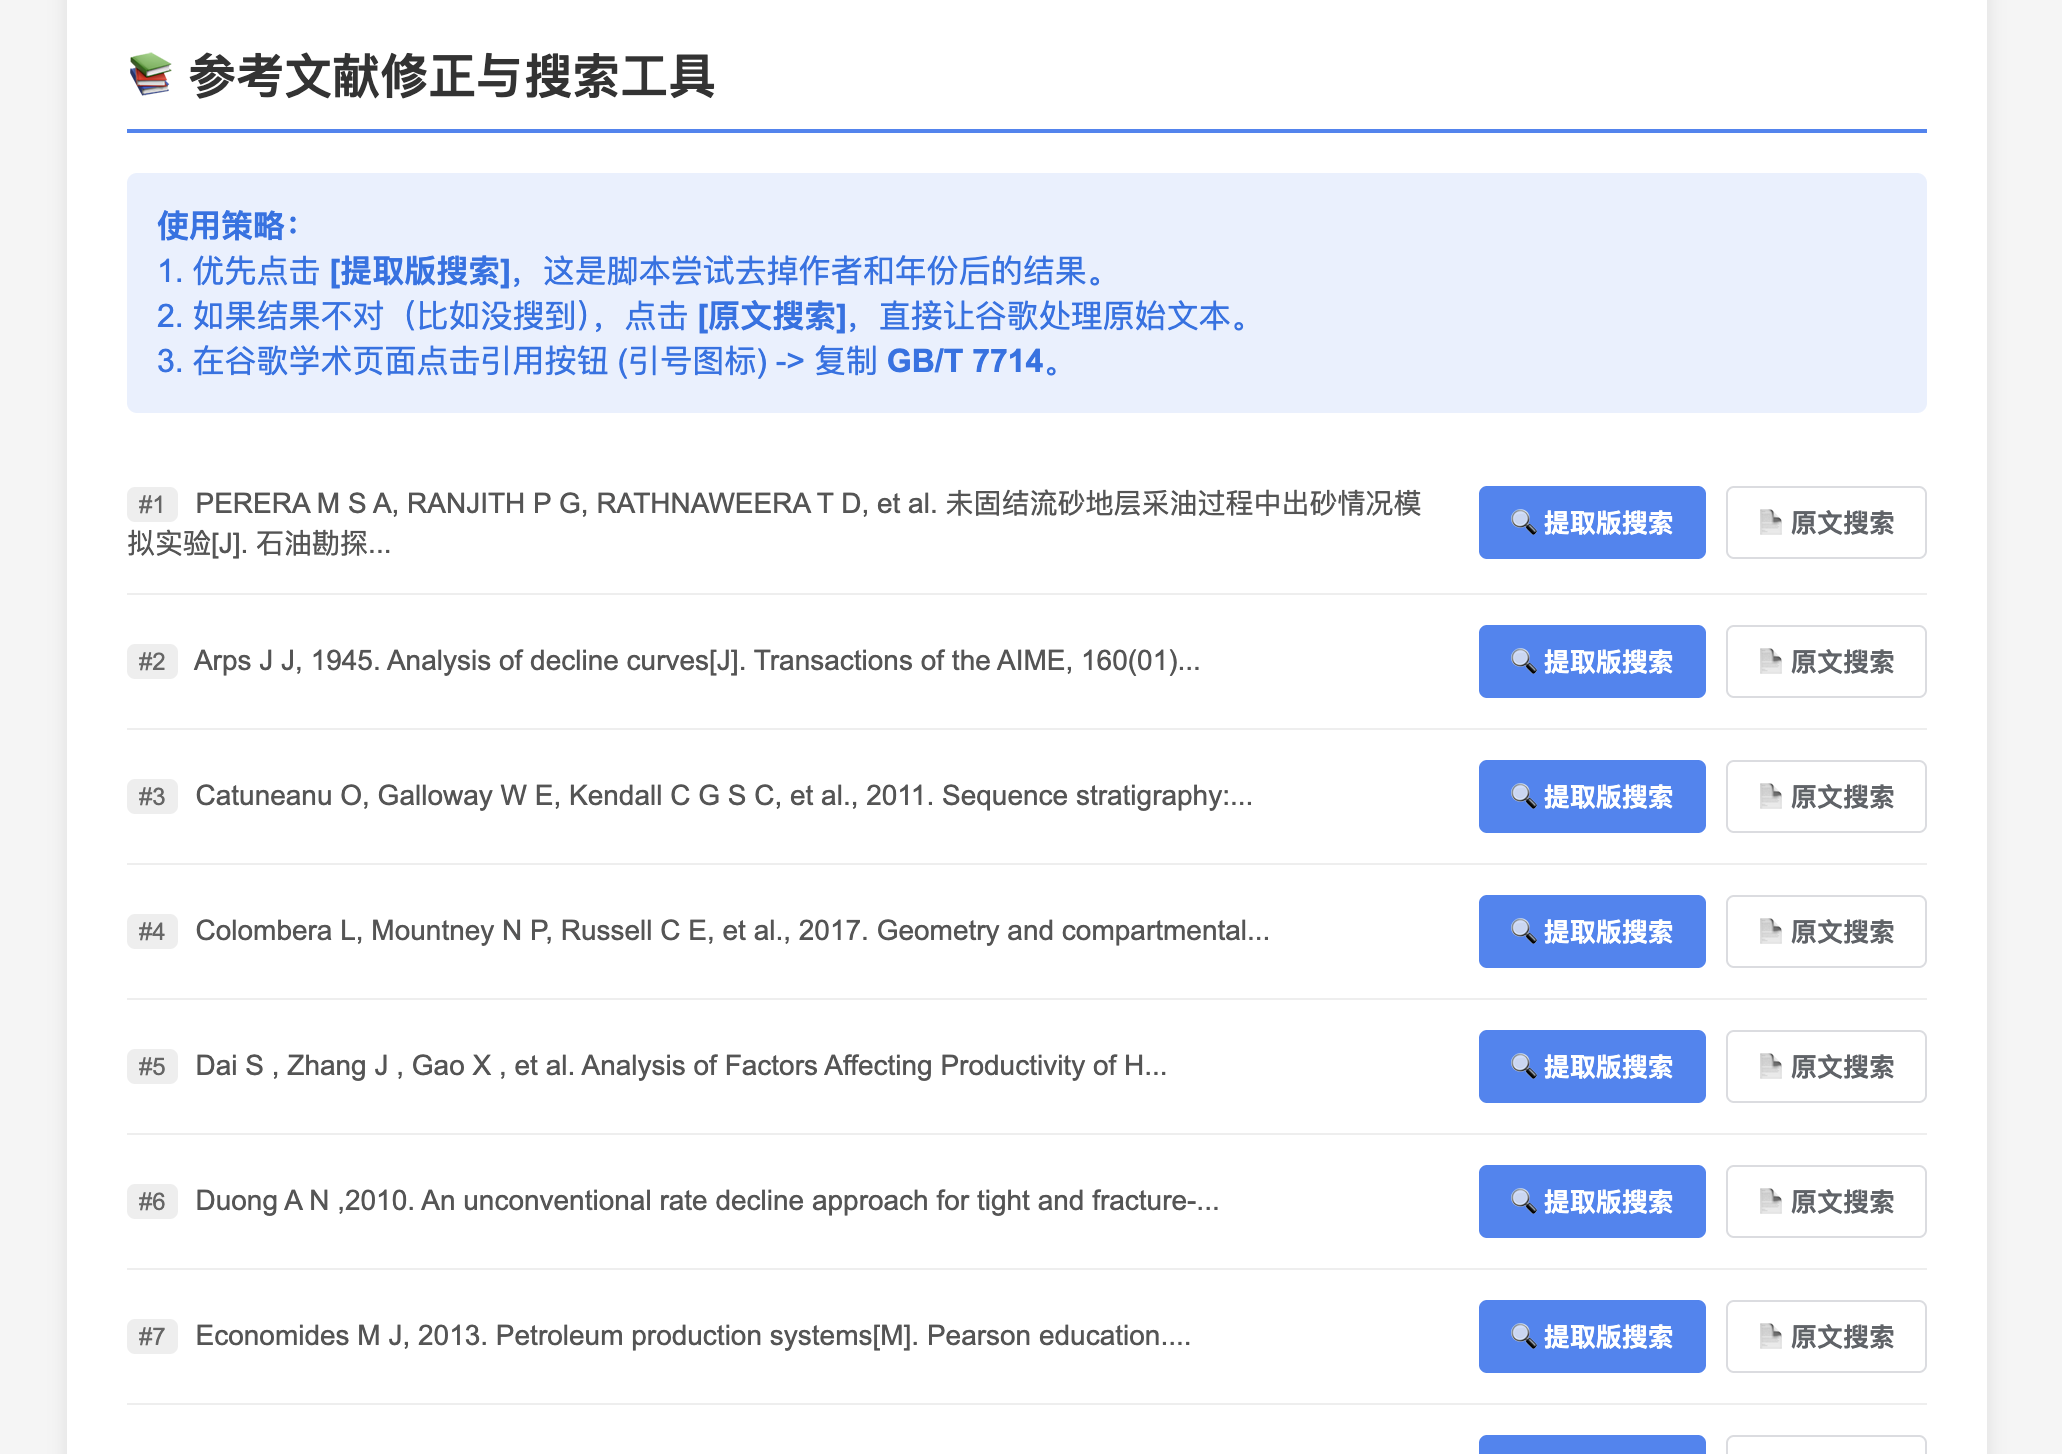Click magnifier icon for Duong reference #6
This screenshot has height=1454, width=2062.
[x=1522, y=1201]
